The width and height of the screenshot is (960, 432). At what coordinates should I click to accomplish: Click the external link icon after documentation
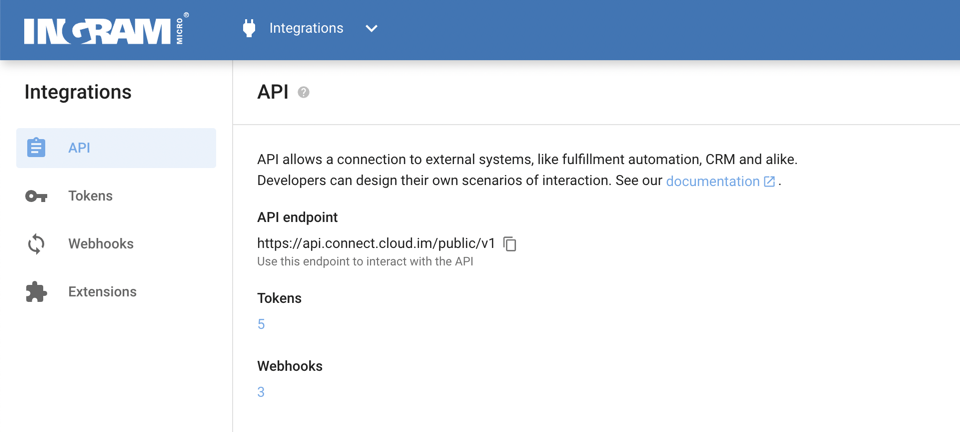click(770, 182)
